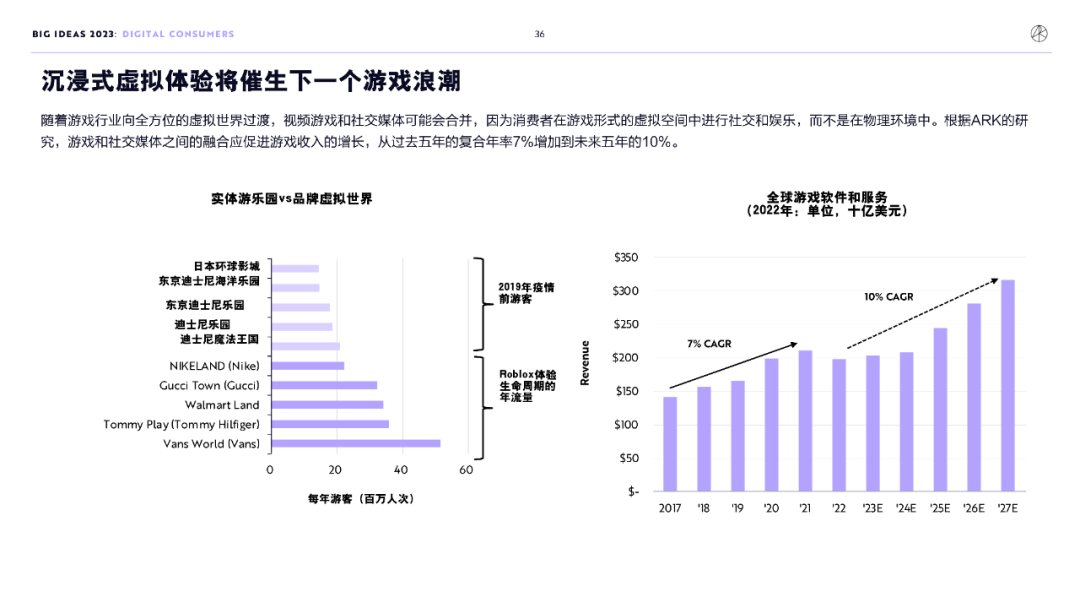Click the 2017 revenue bar
This screenshot has width=1080, height=608.
[669, 444]
